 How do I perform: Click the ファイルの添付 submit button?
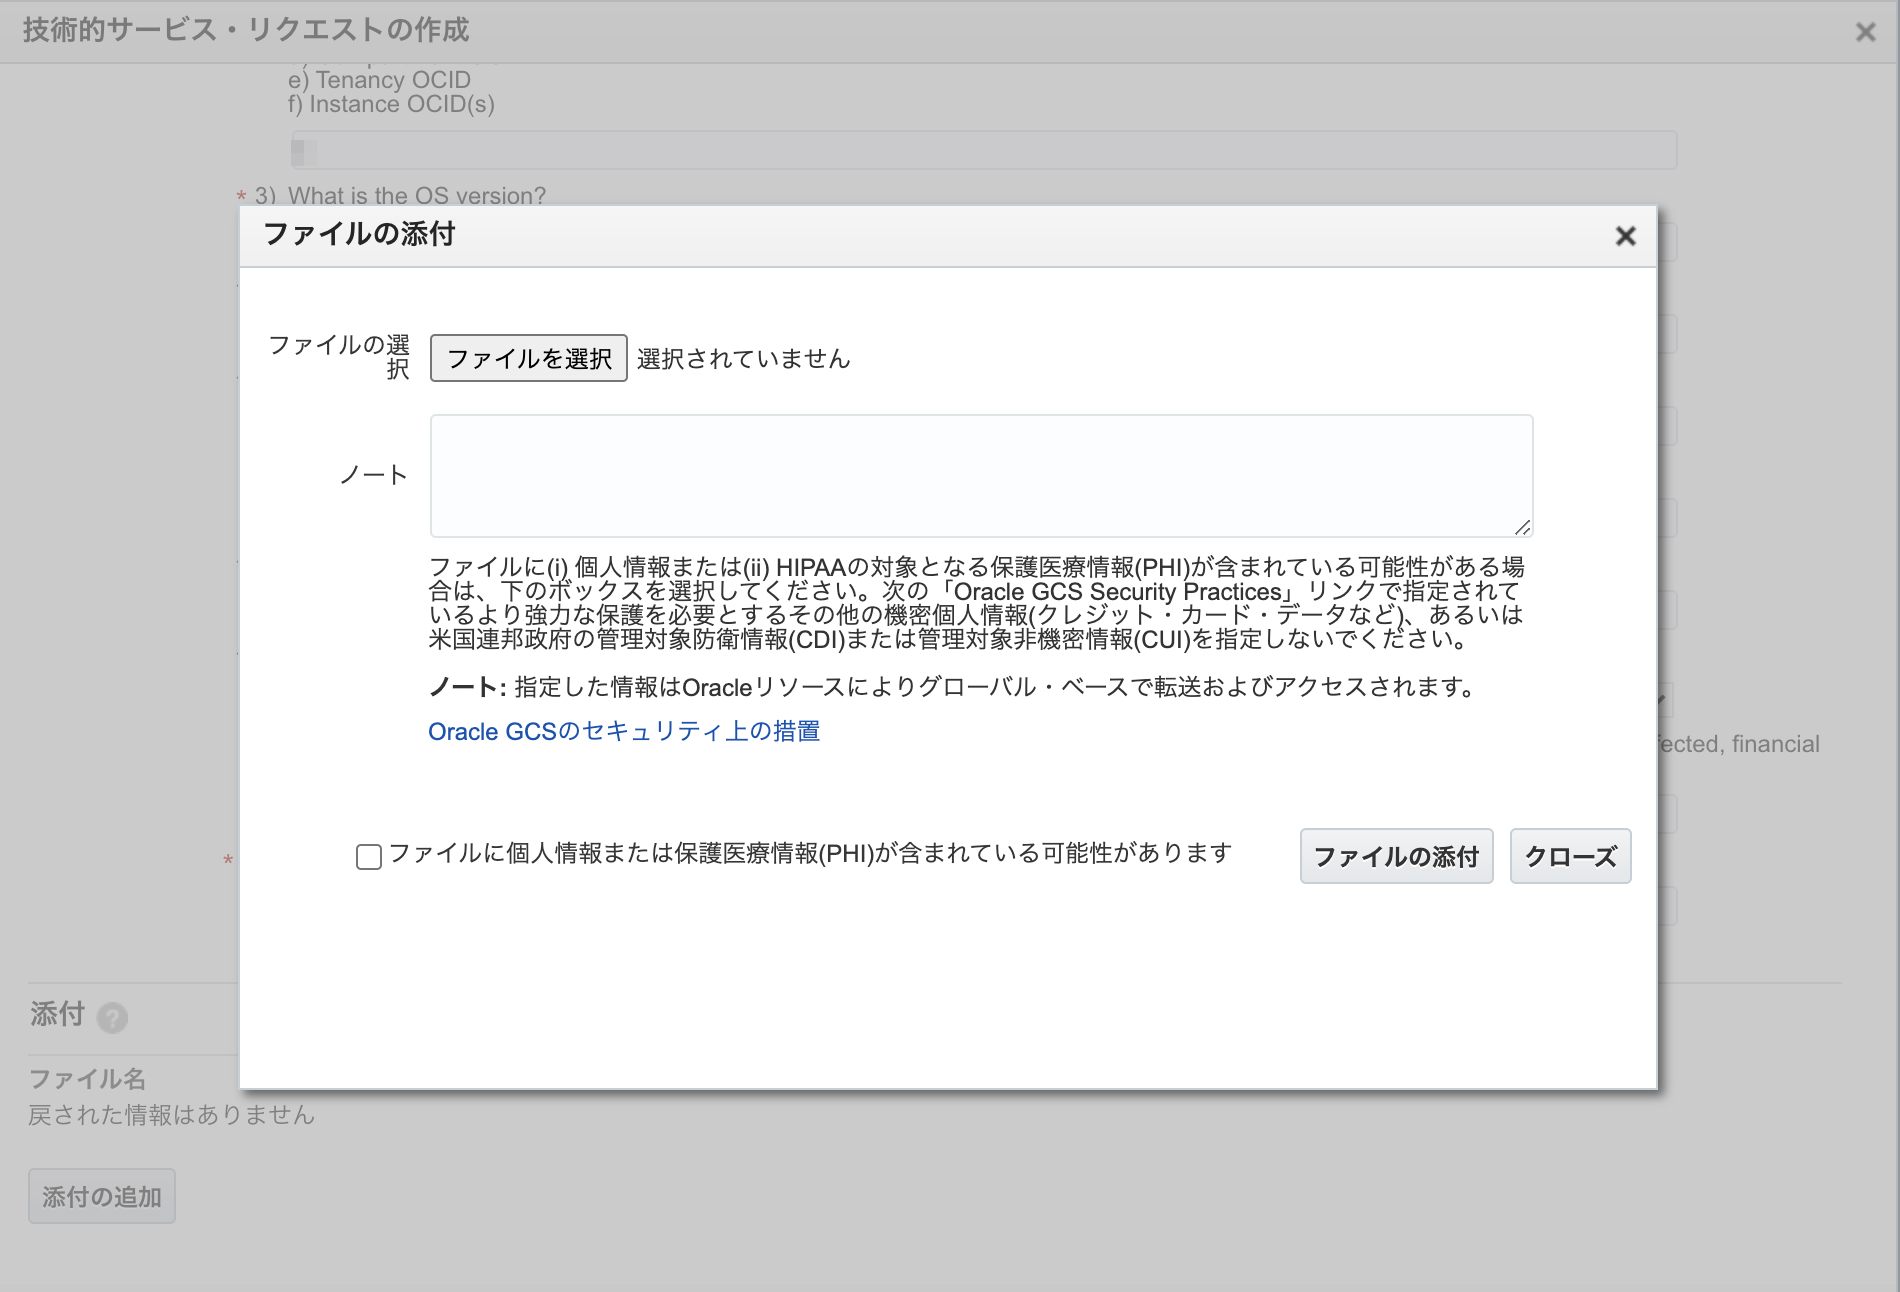point(1396,856)
